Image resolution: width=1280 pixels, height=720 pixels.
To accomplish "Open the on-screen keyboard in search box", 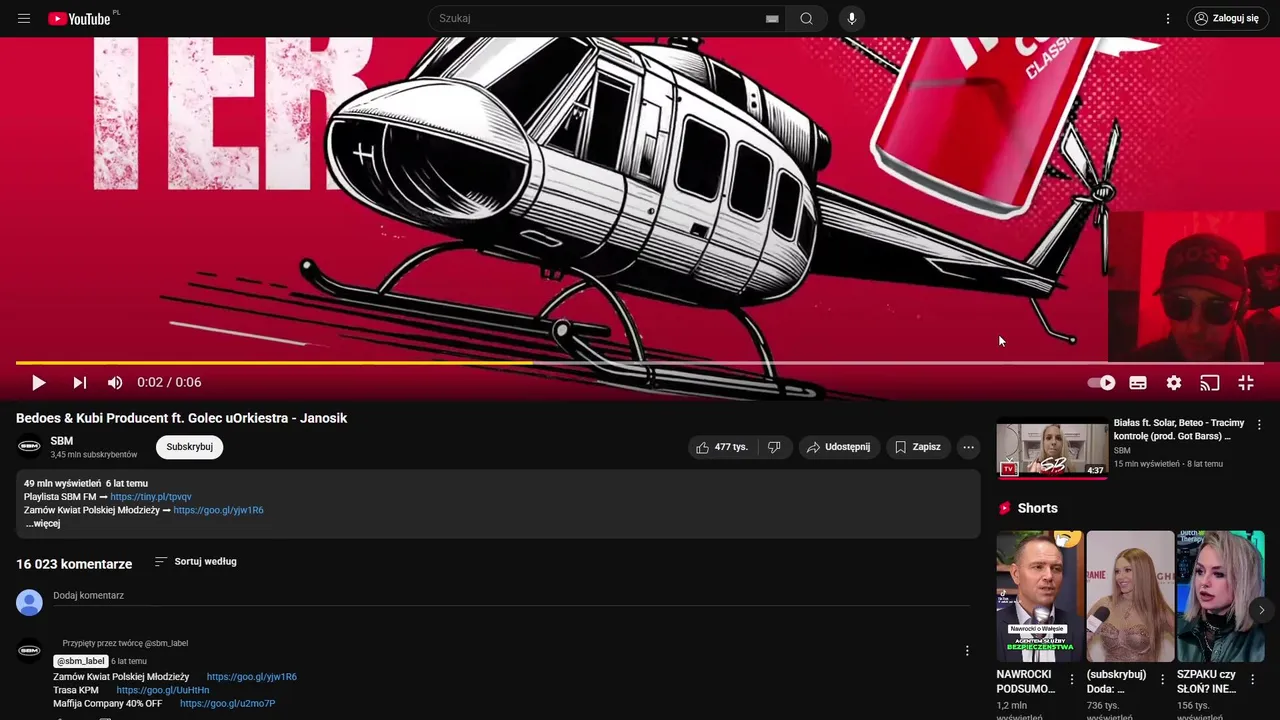I will [x=772, y=18].
